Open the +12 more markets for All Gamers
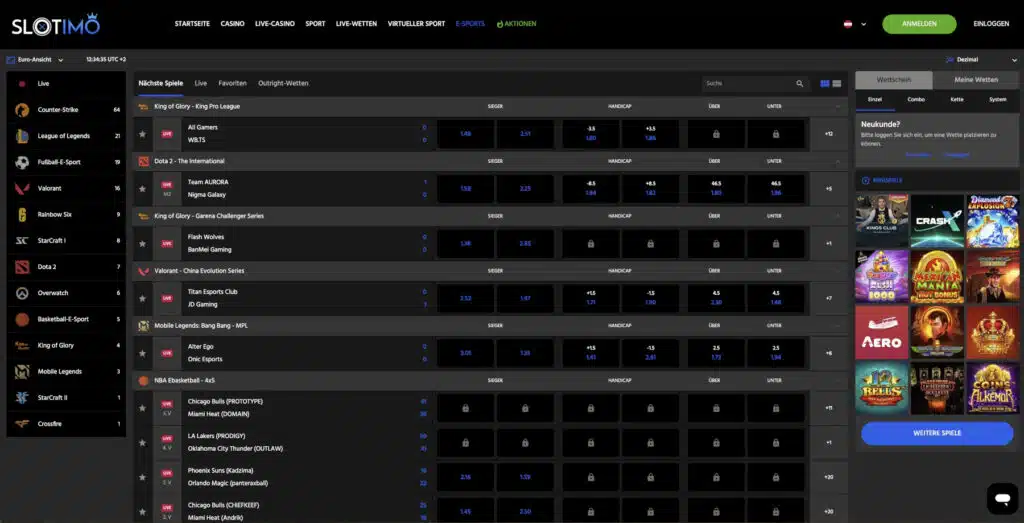1024x523 pixels. 829,134
